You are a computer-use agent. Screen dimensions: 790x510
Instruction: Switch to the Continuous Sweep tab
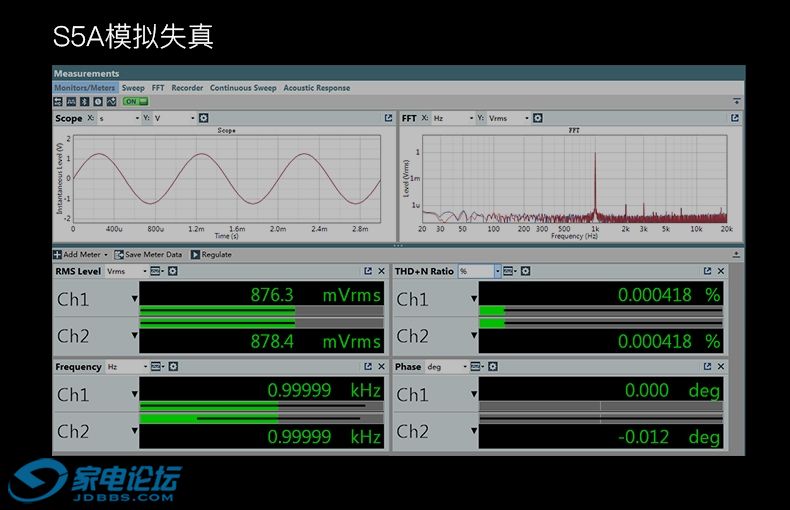[x=243, y=88]
